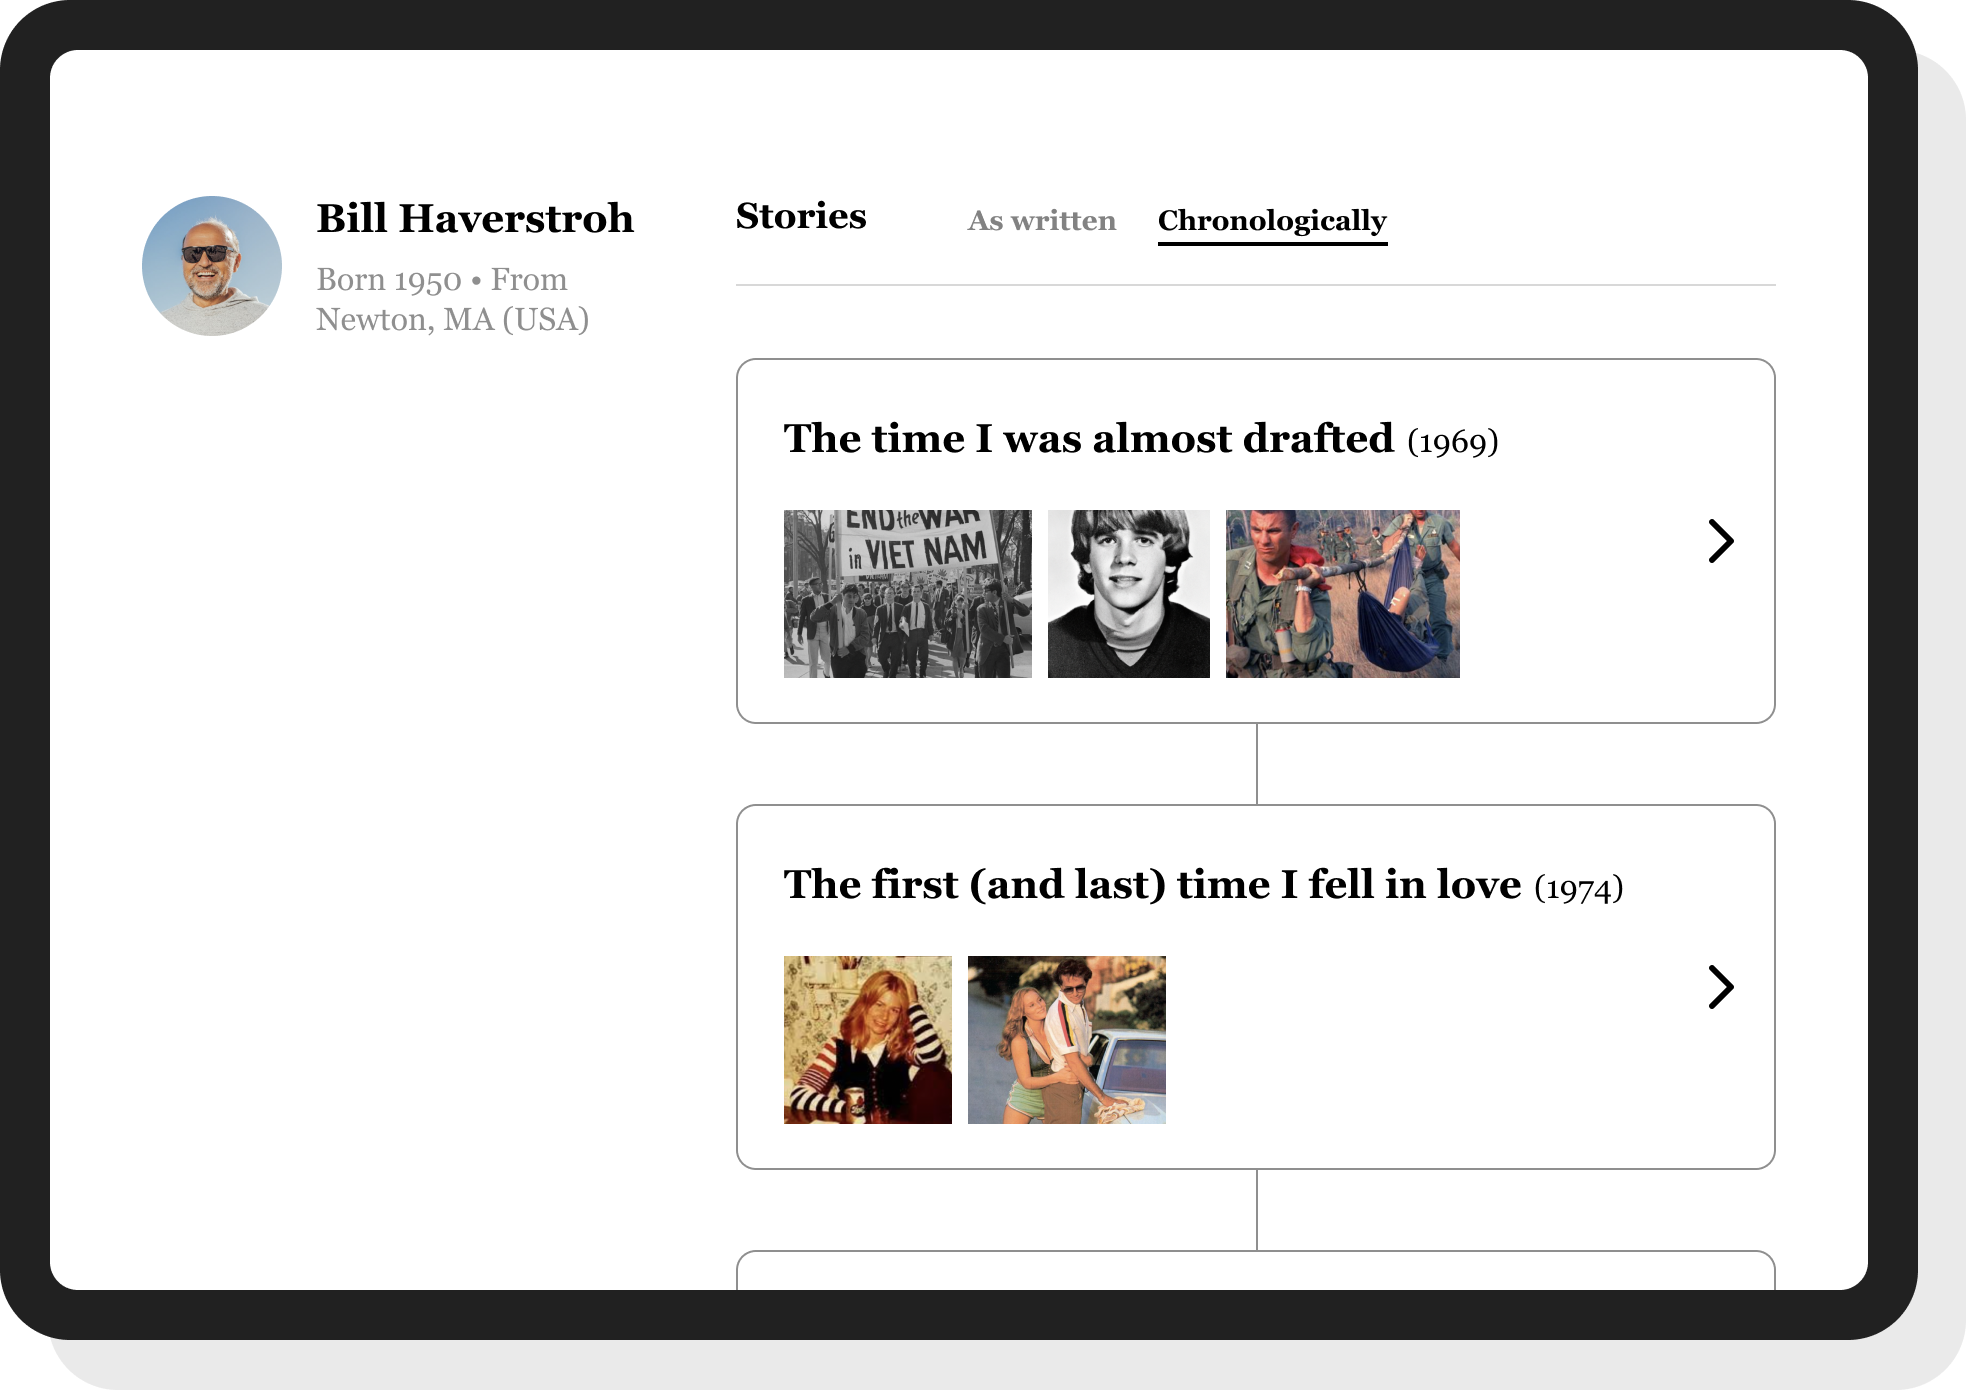Click the title The first (and last) time I fell in love
Viewport: 1966px width, 1390px height.
(1152, 885)
